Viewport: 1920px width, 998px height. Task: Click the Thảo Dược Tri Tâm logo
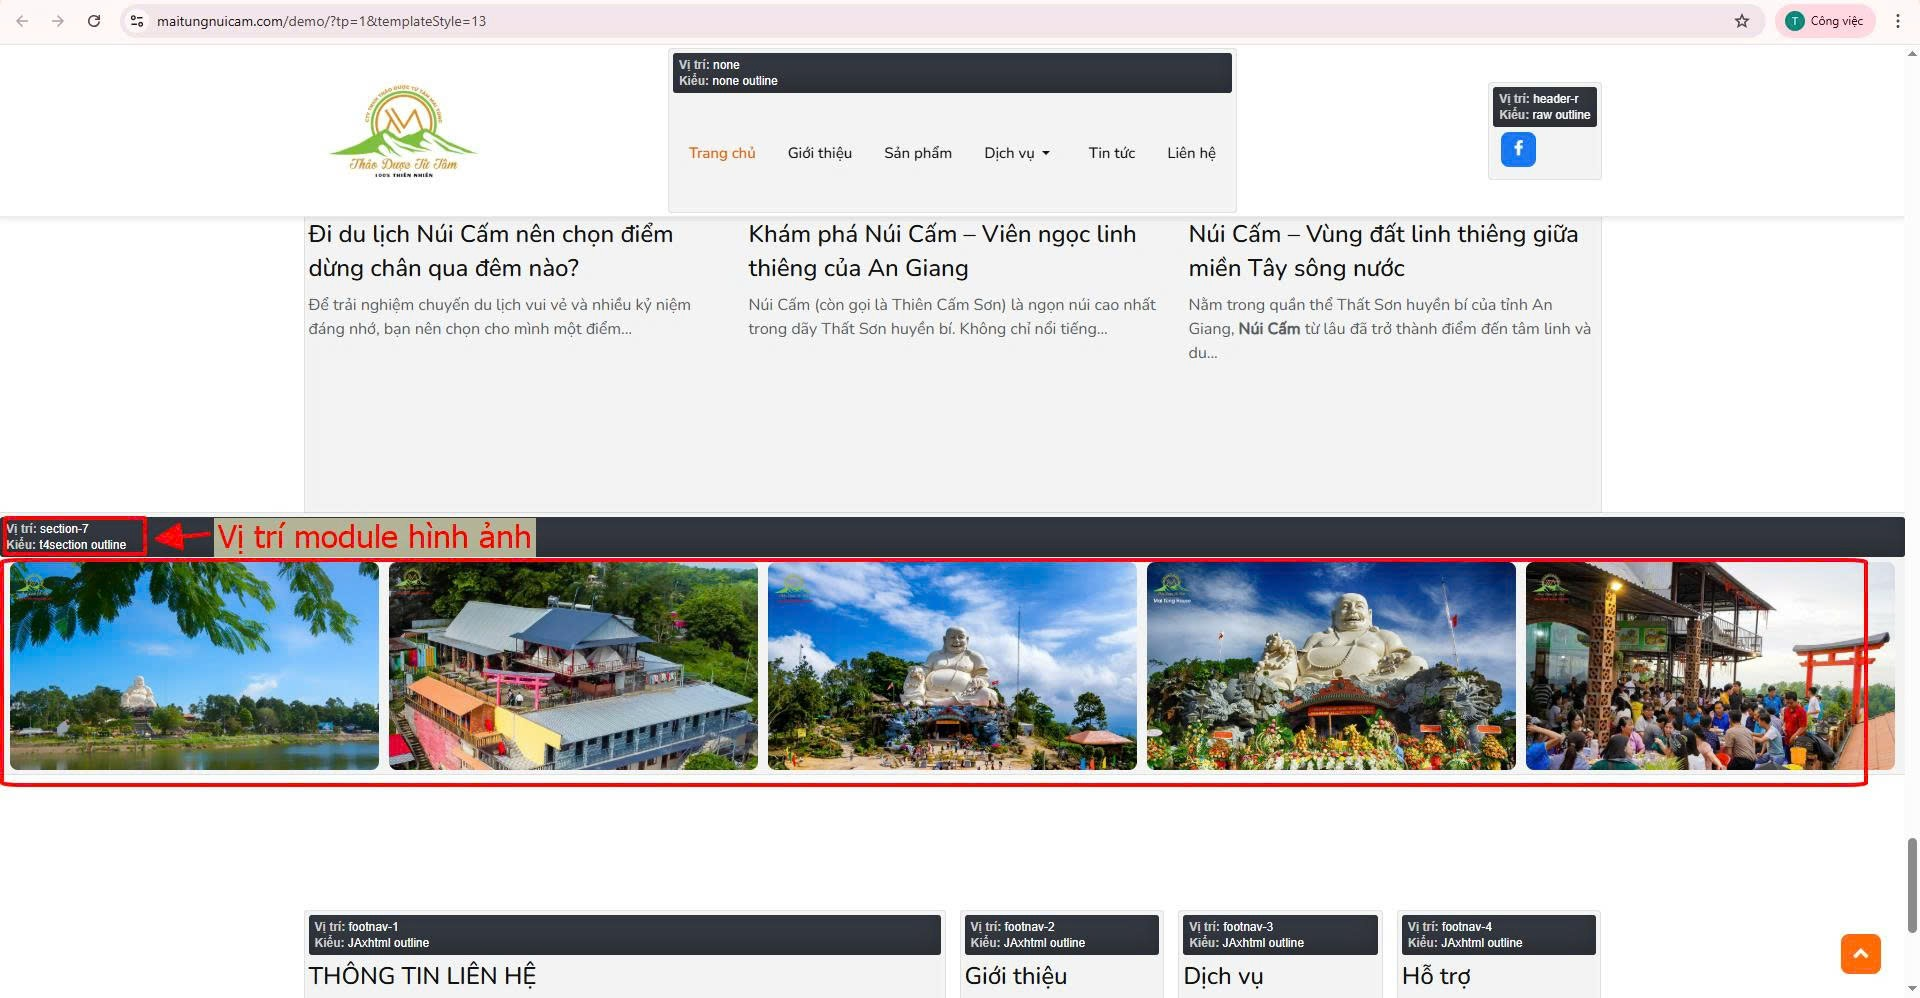pos(403,133)
